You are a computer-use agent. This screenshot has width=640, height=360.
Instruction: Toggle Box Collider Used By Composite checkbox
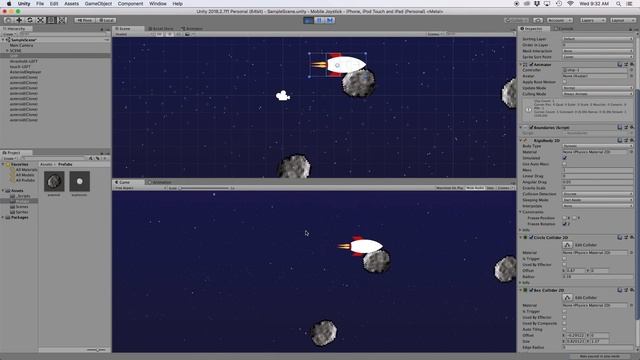(564, 323)
